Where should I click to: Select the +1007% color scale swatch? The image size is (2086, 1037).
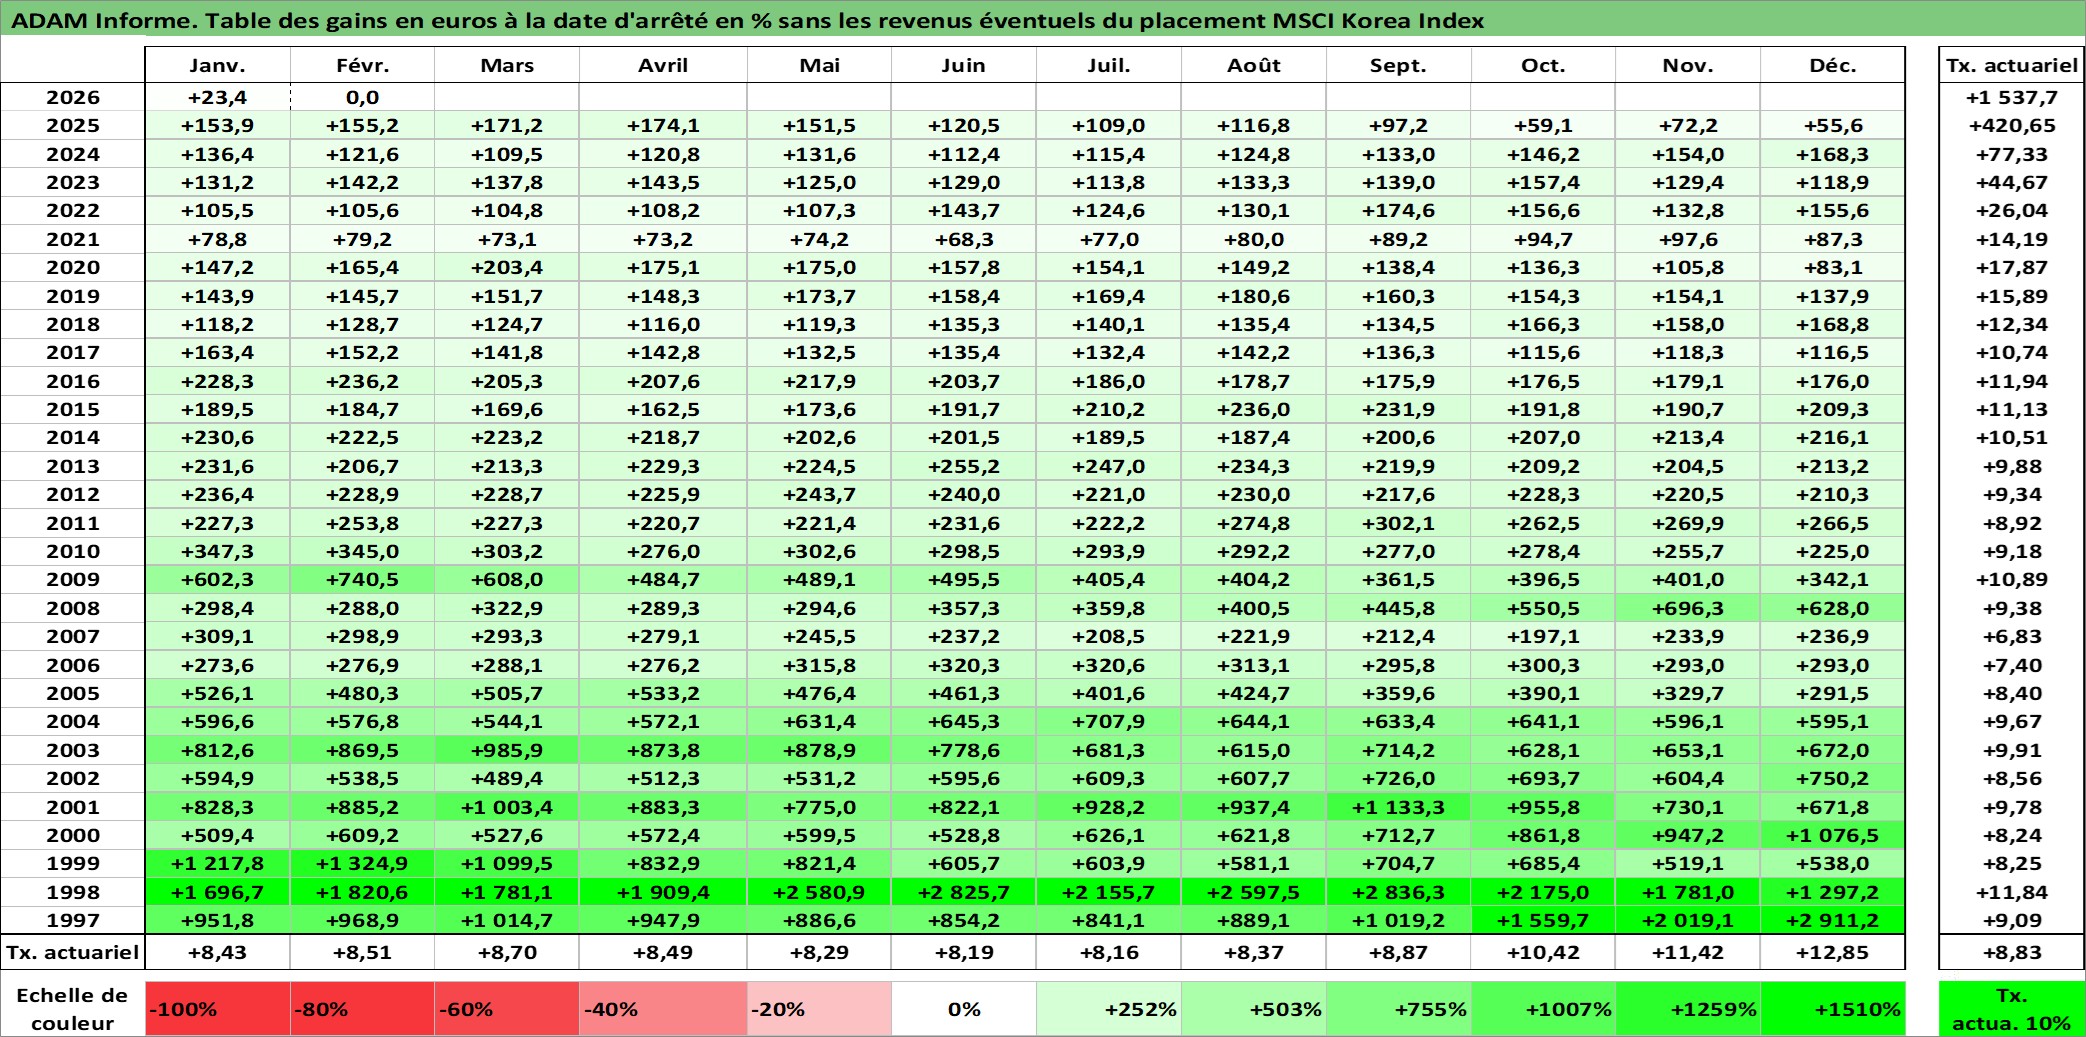coord(1543,1009)
